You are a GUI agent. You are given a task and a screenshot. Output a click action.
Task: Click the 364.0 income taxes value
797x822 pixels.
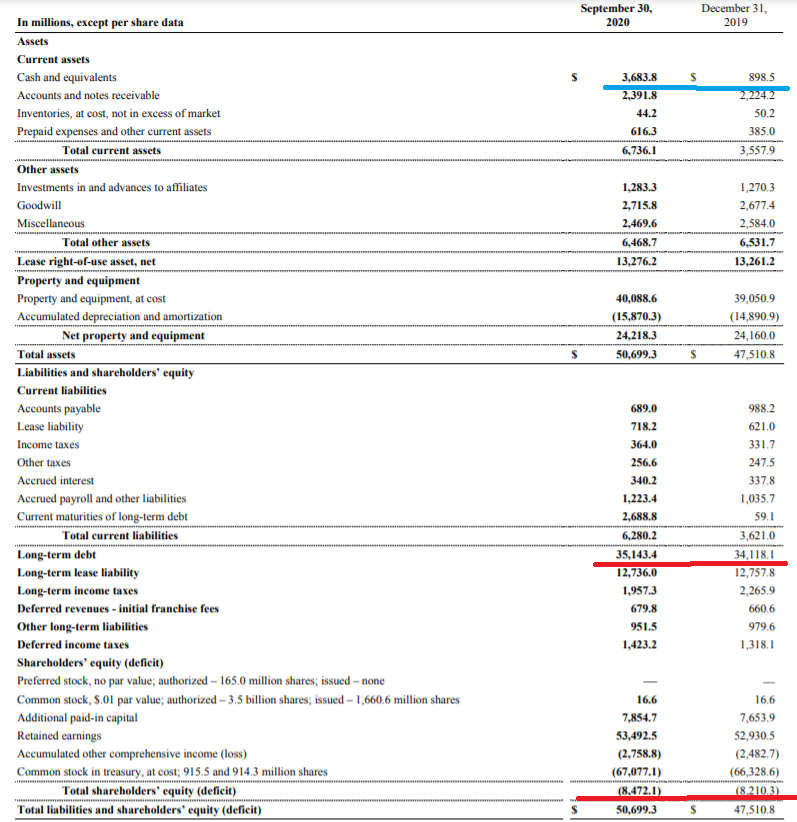coord(644,445)
